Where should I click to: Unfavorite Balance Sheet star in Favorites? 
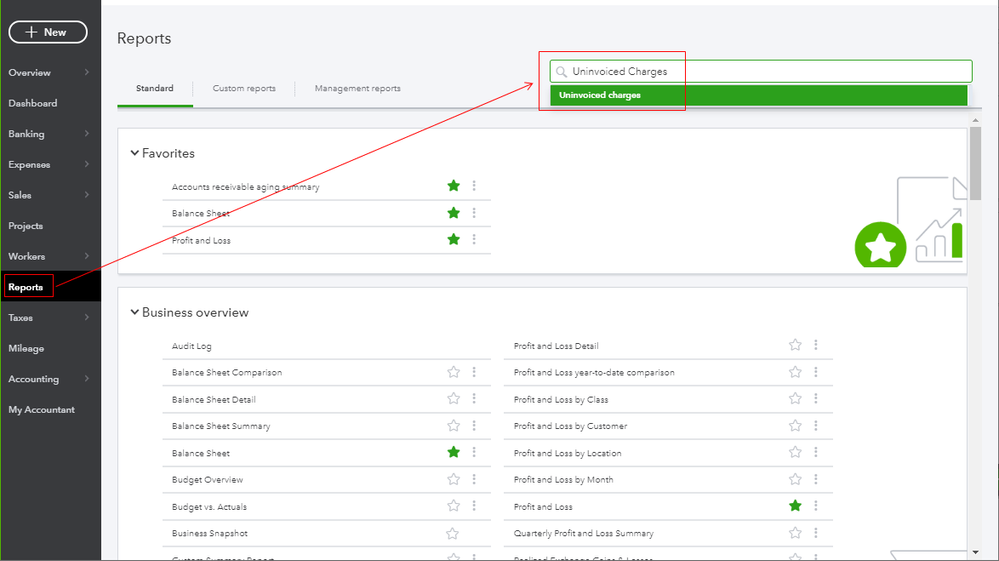[x=454, y=213]
